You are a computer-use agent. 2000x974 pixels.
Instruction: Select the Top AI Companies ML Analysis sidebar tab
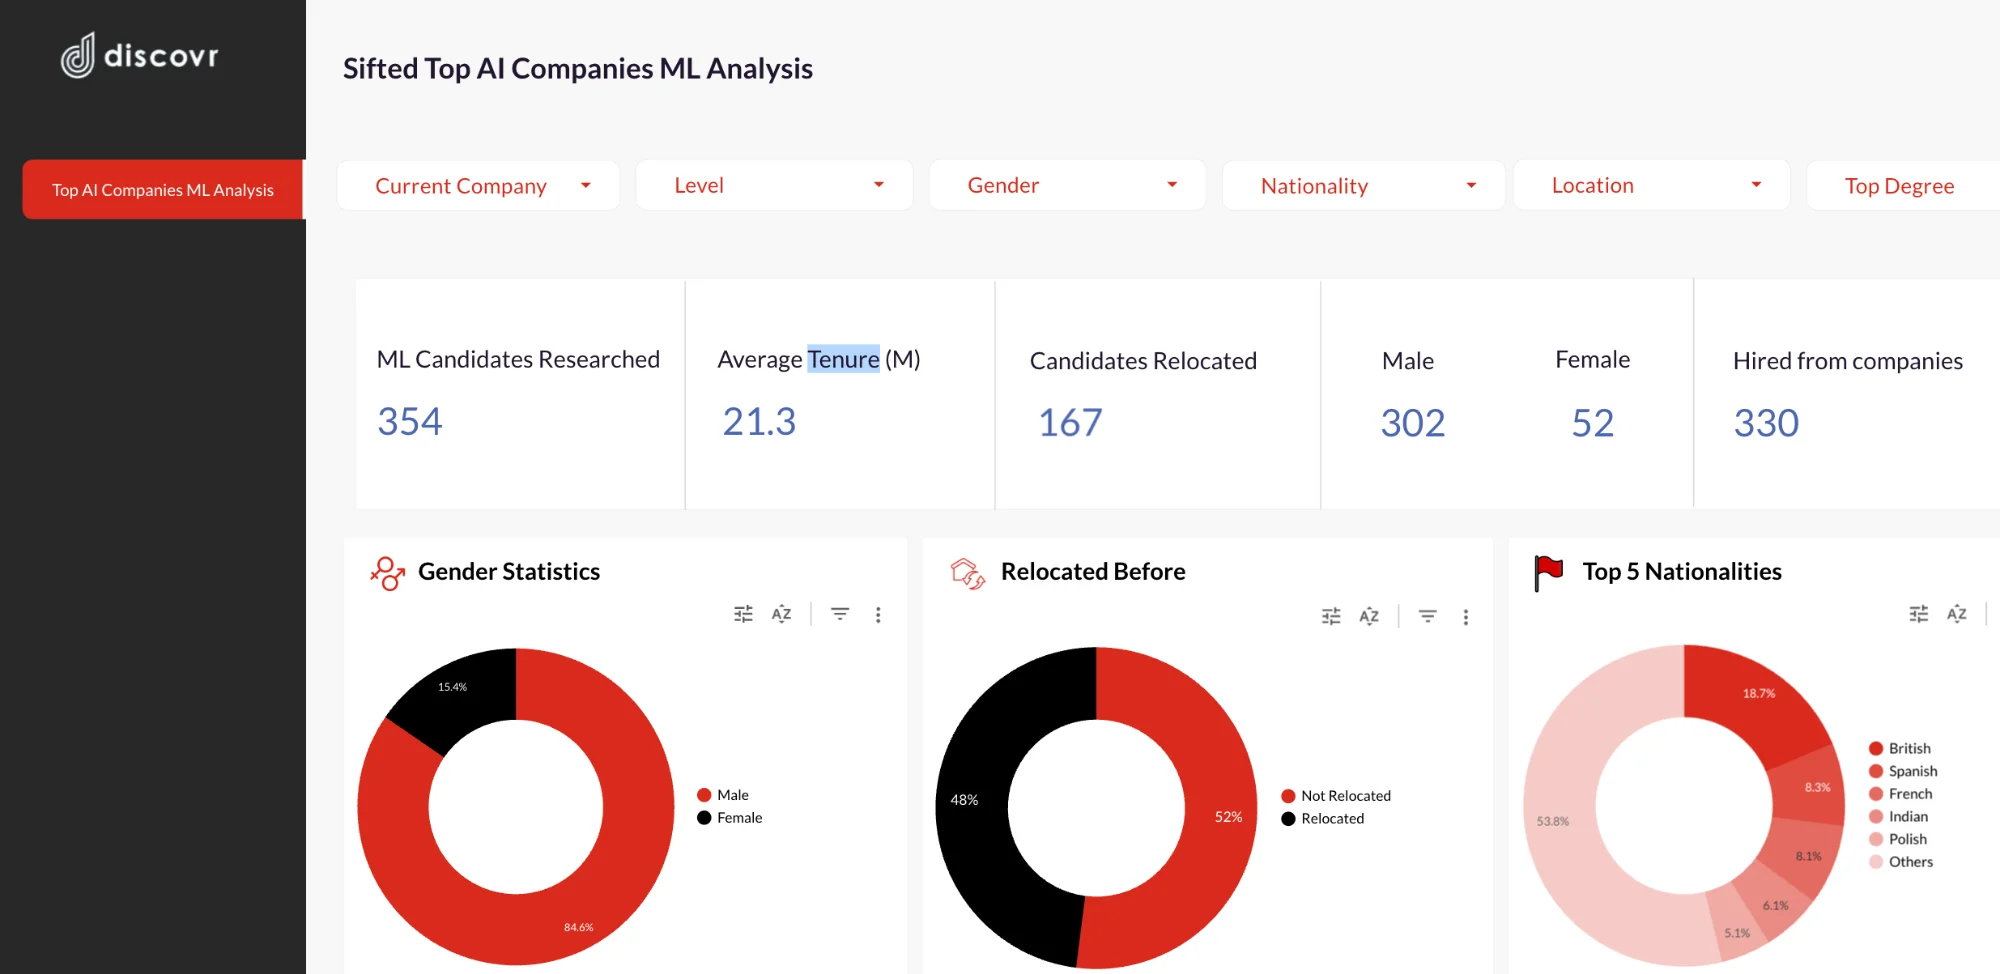click(x=162, y=189)
